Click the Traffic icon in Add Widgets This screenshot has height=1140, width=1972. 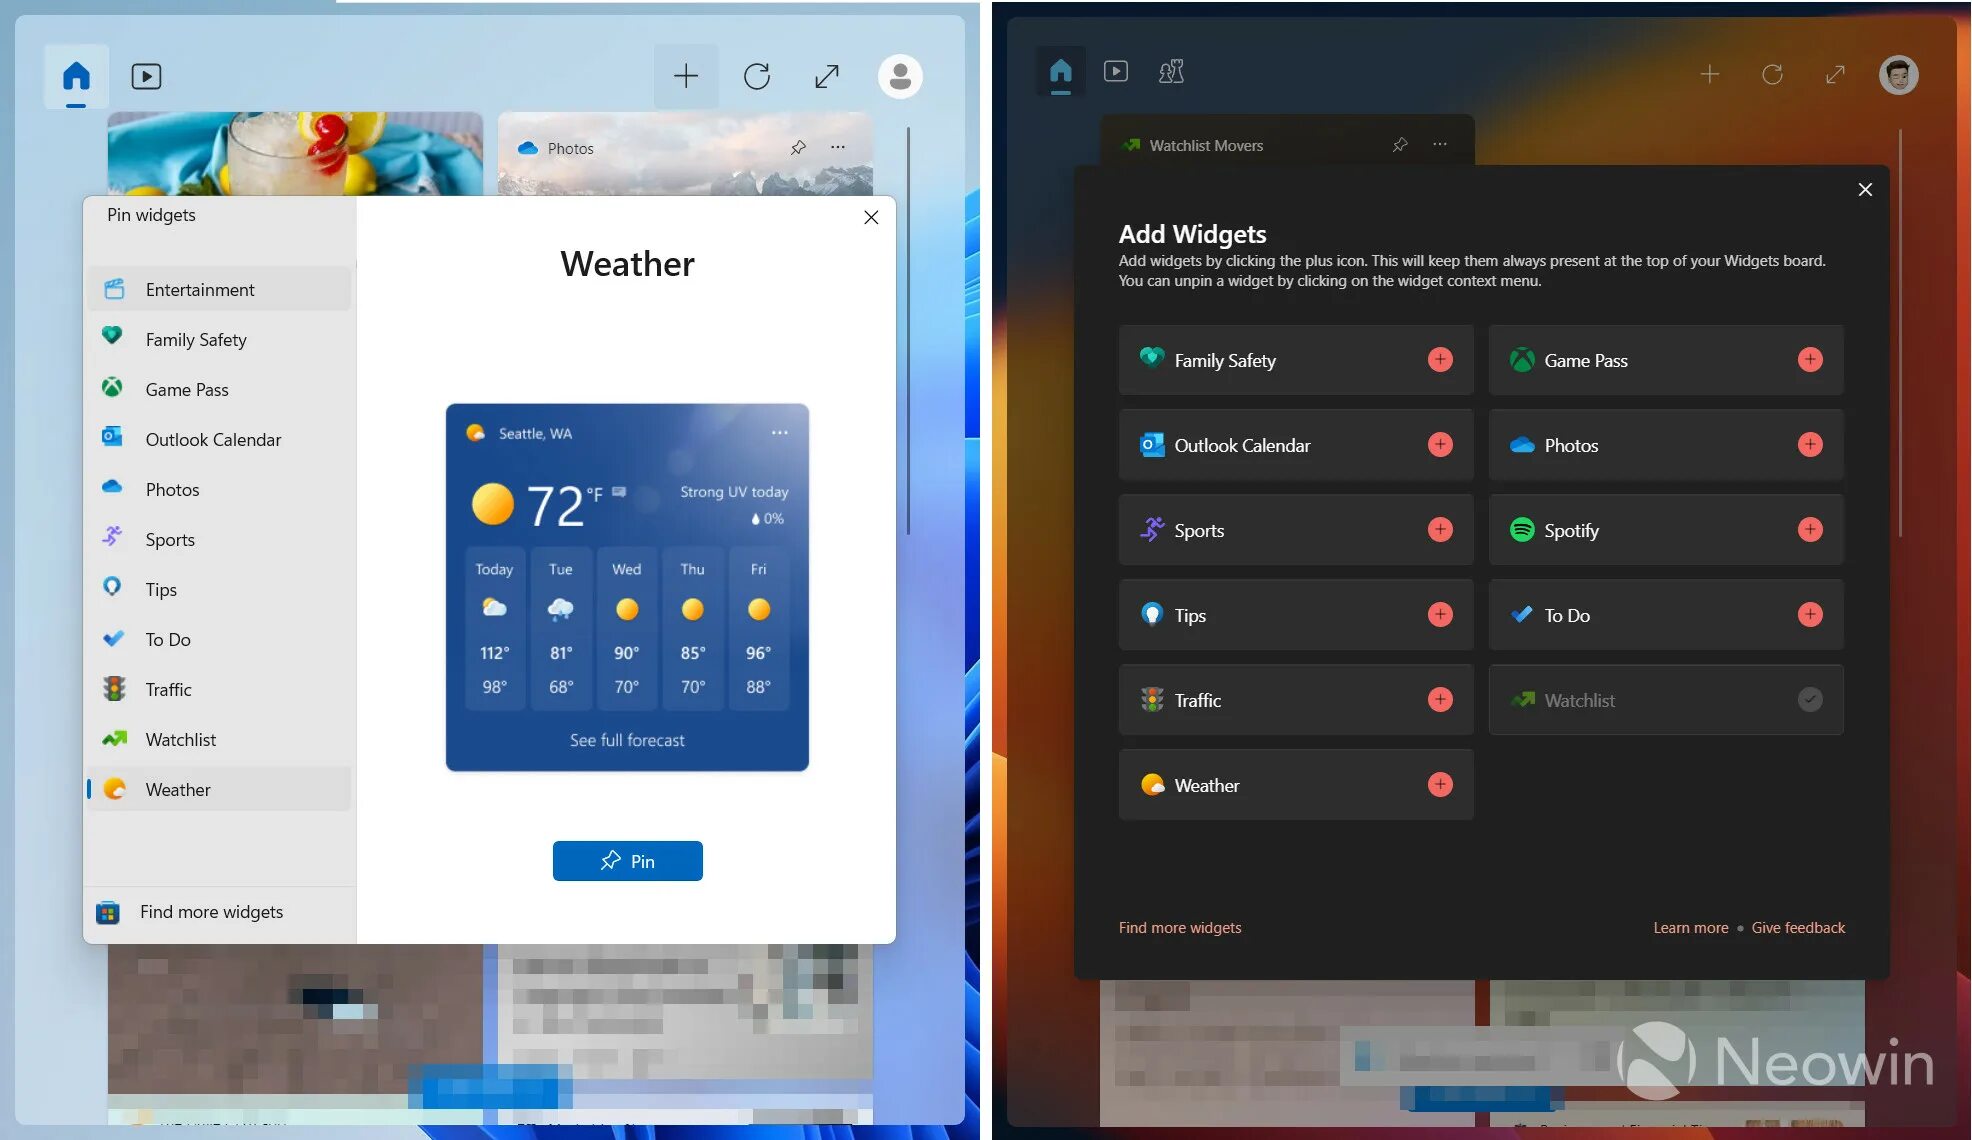point(1152,699)
